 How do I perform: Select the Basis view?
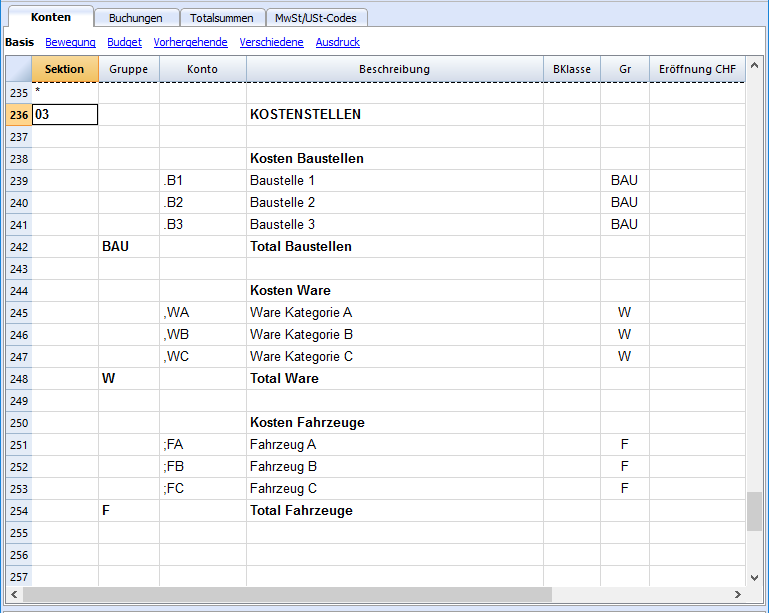tap(20, 42)
